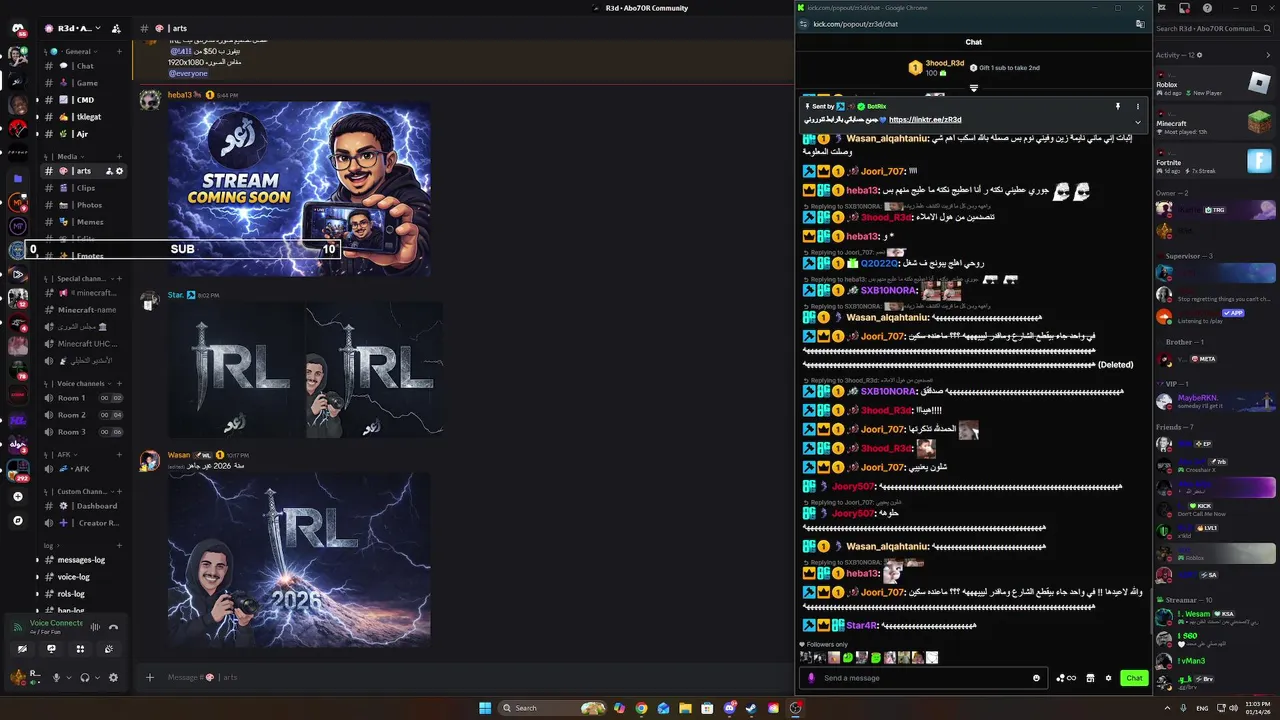1280x720 pixels.
Task: Collapse the Special channels category
Action: coord(80,278)
